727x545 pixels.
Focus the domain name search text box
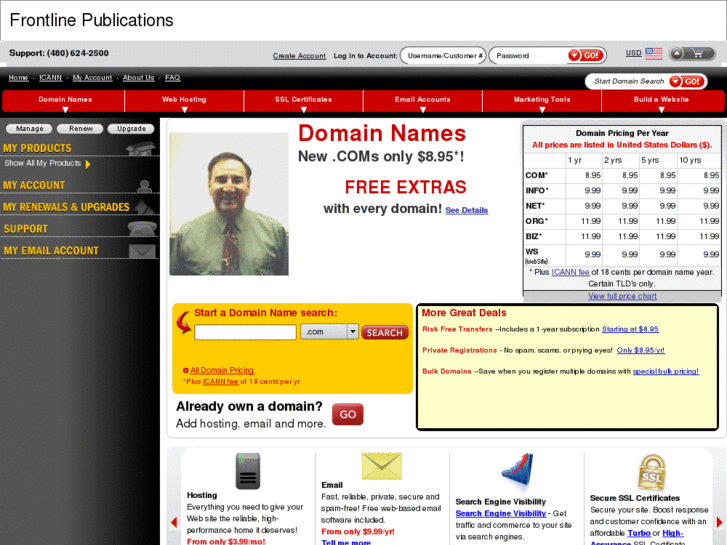[245, 332]
